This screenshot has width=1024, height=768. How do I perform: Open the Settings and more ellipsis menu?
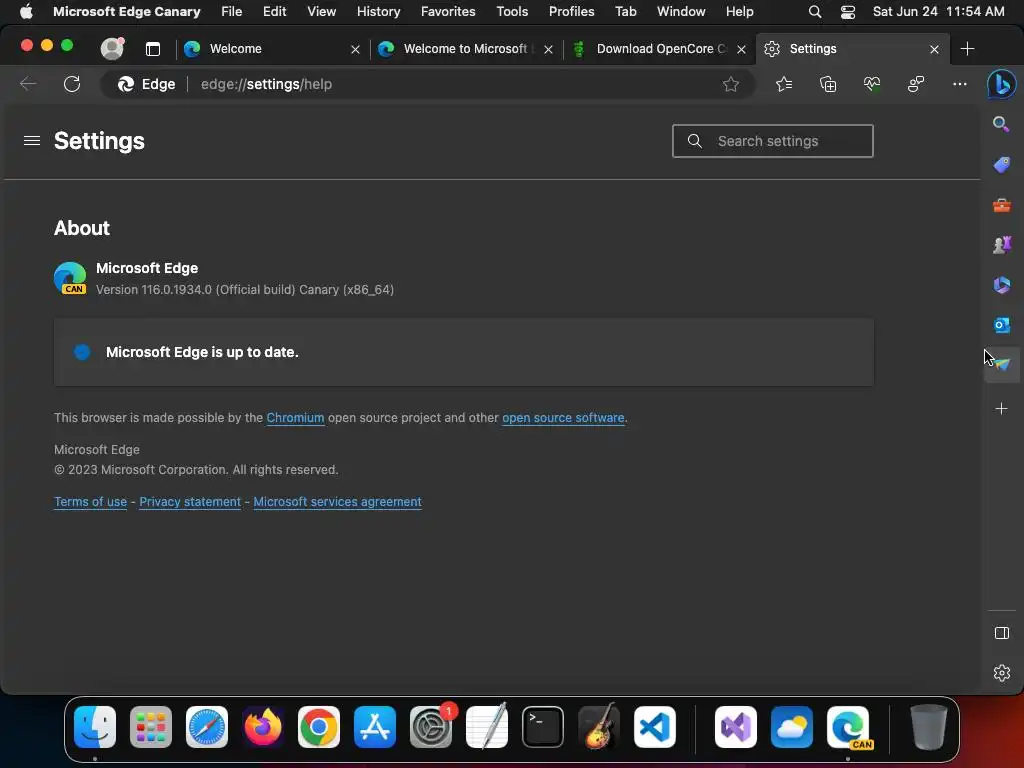tap(959, 84)
